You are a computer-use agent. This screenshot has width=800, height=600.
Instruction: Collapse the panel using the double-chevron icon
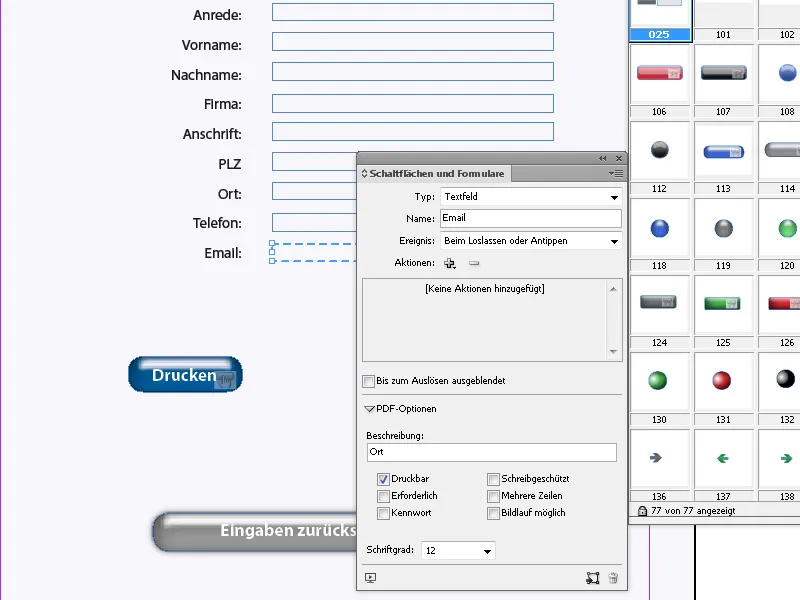[603, 158]
